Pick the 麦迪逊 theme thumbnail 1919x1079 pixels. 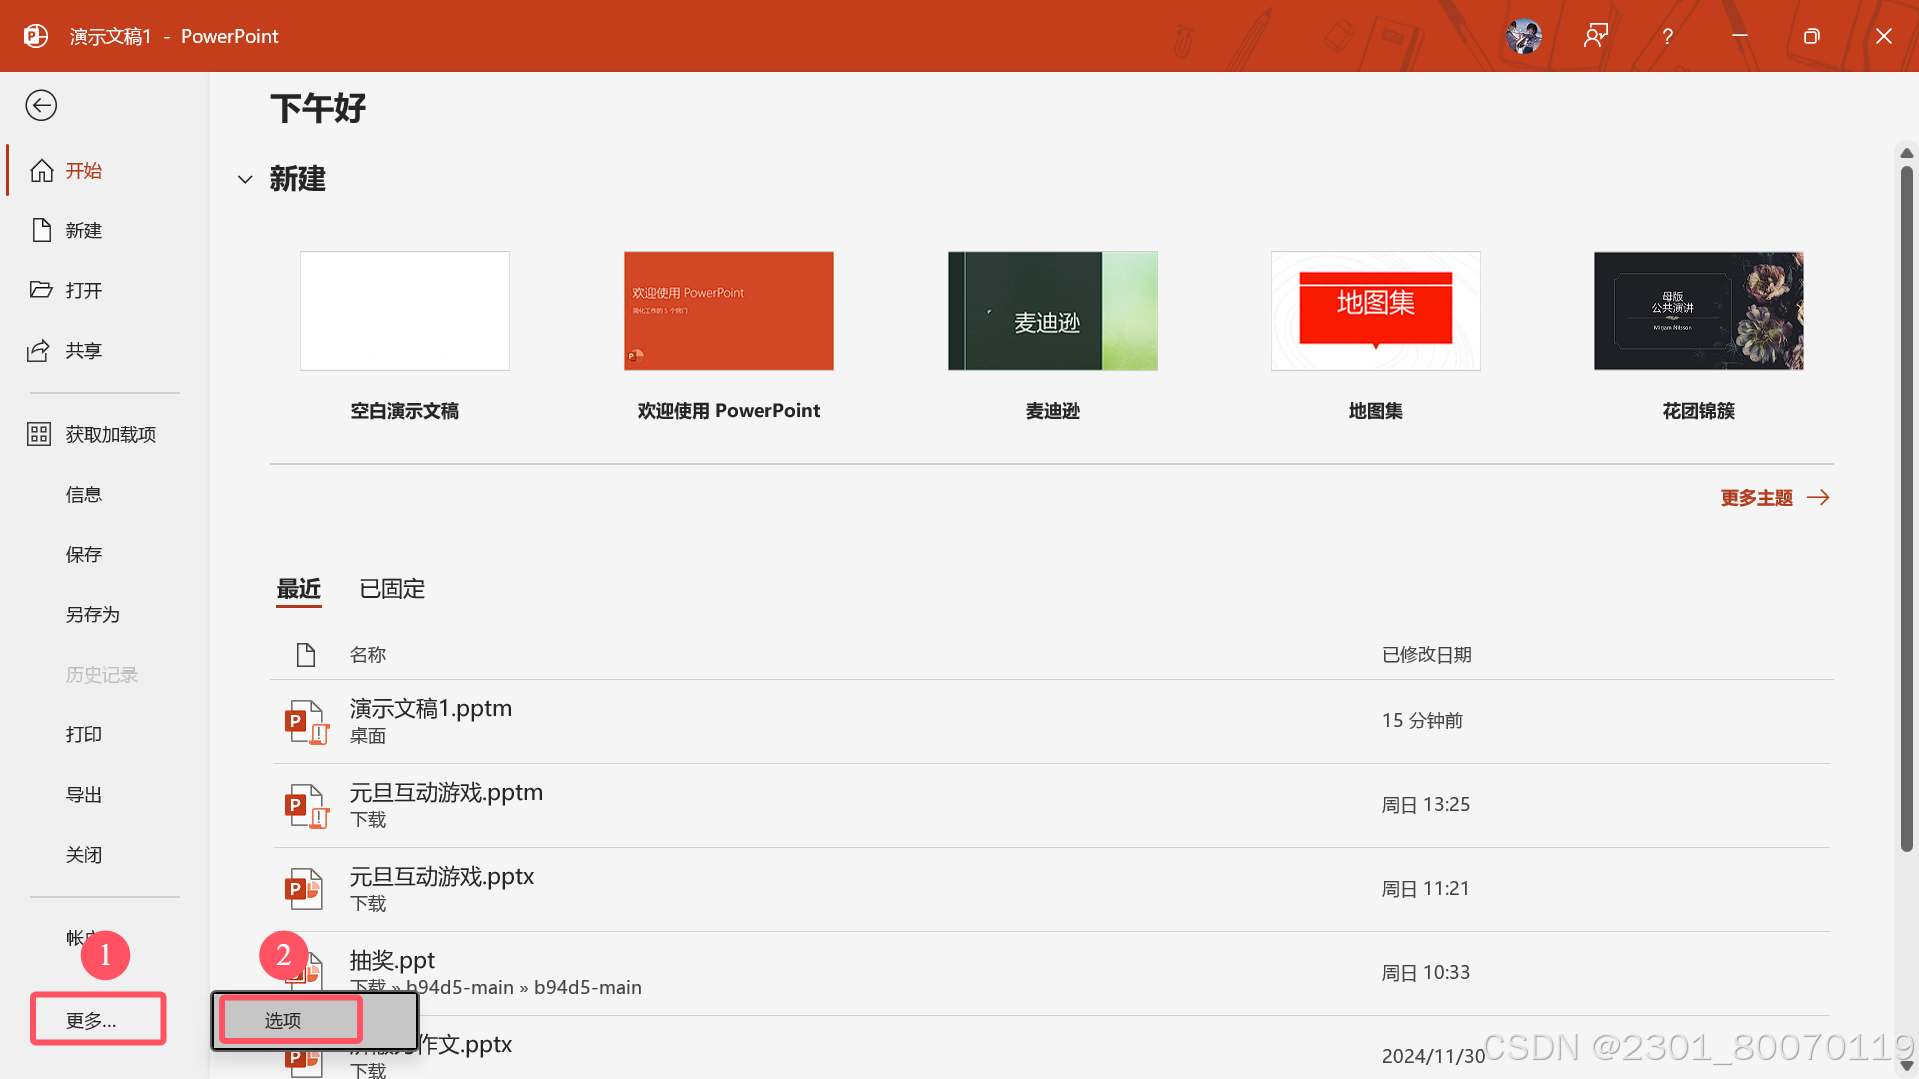tap(1053, 311)
